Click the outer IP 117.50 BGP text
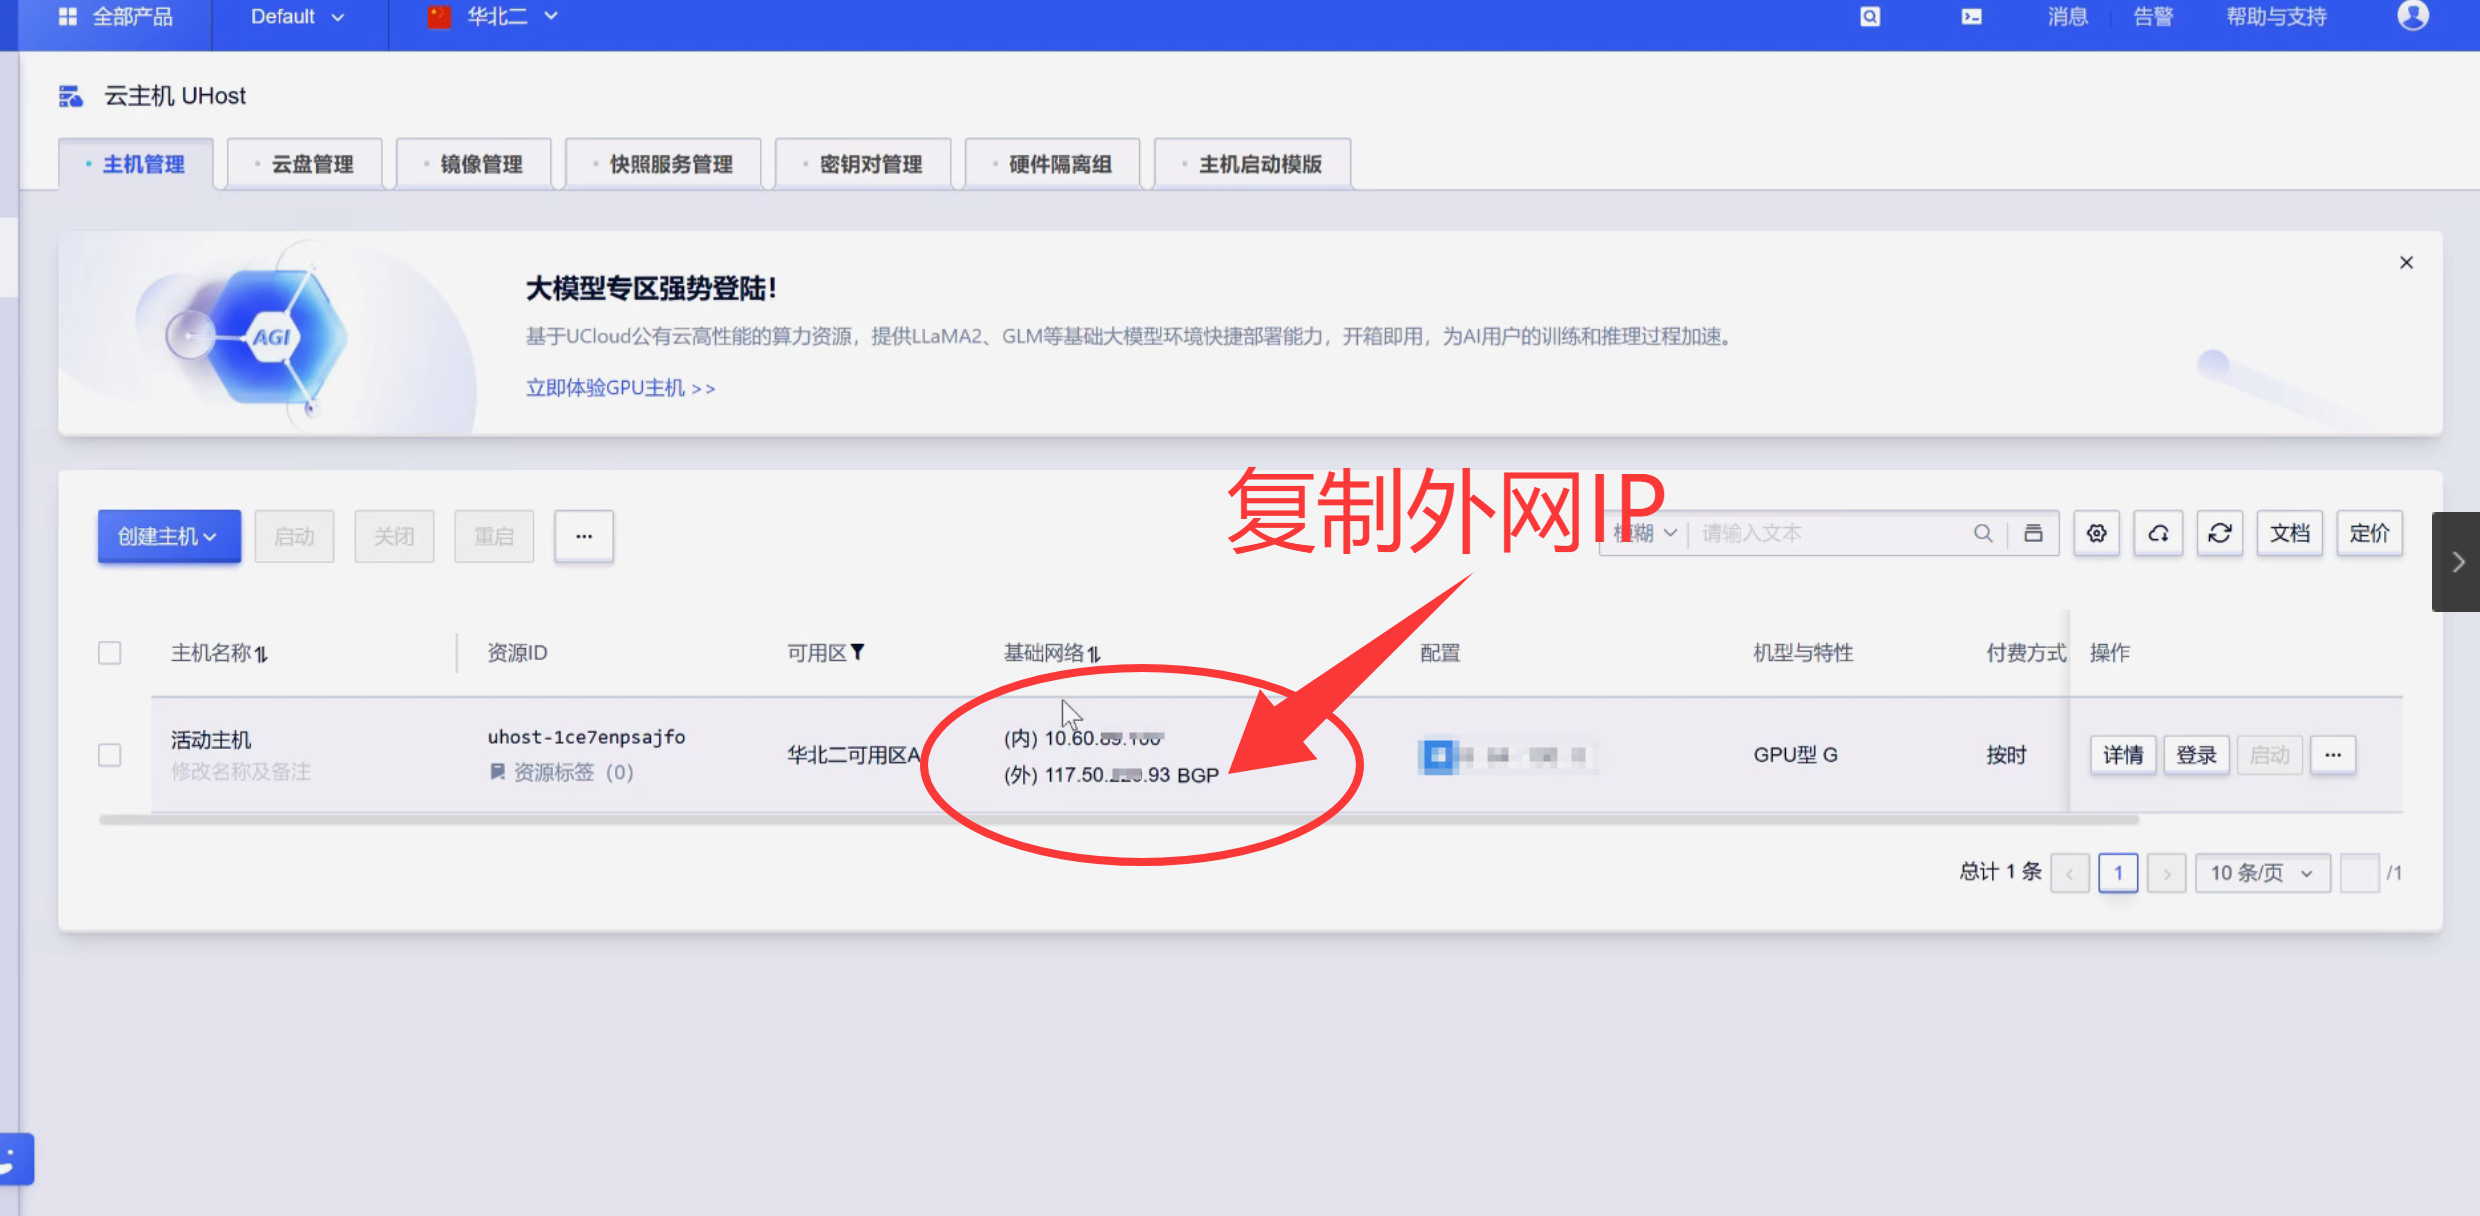 1111,775
